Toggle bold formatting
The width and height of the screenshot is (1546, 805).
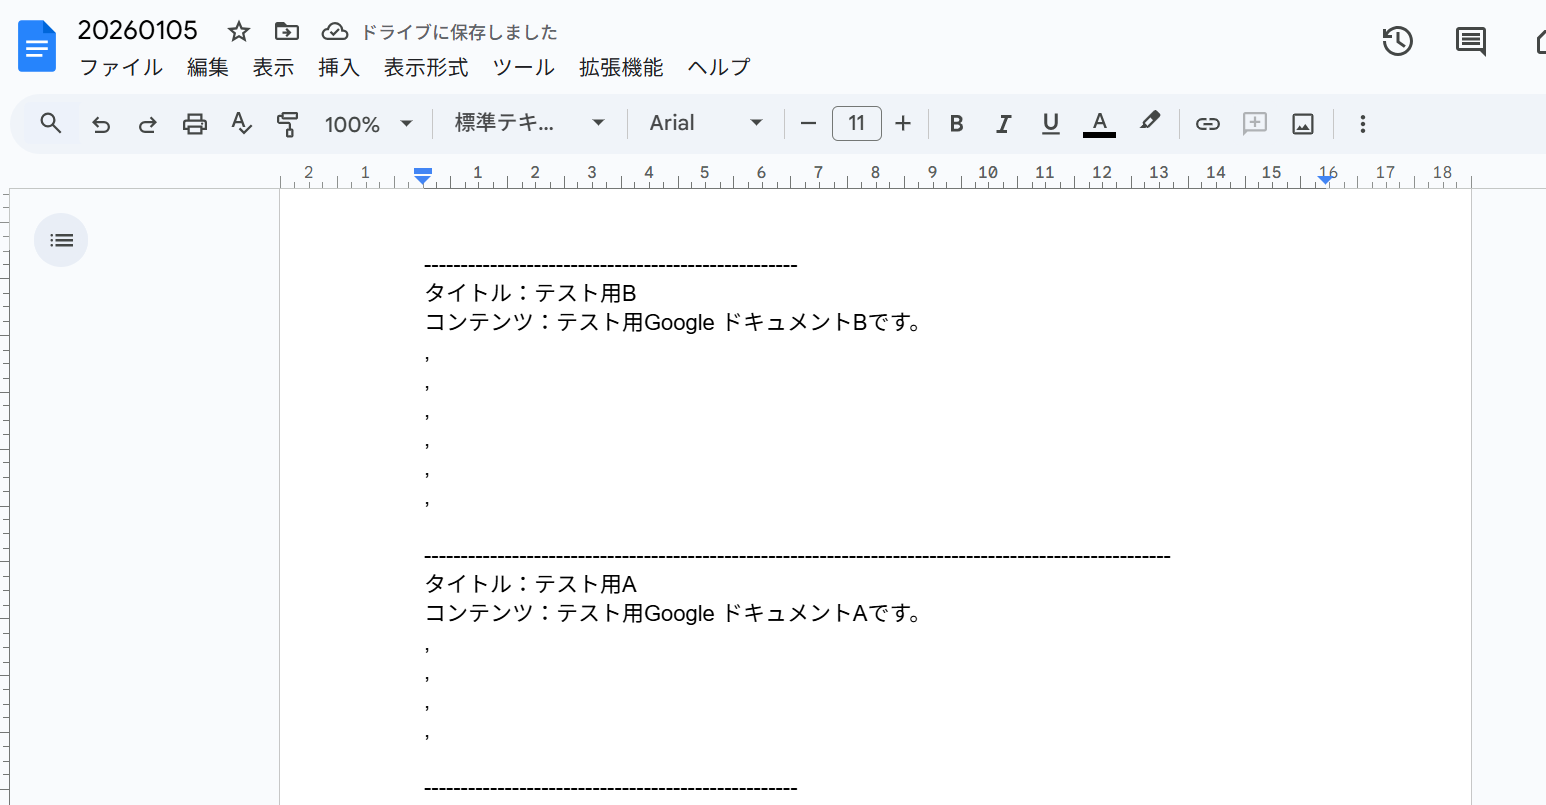956,124
